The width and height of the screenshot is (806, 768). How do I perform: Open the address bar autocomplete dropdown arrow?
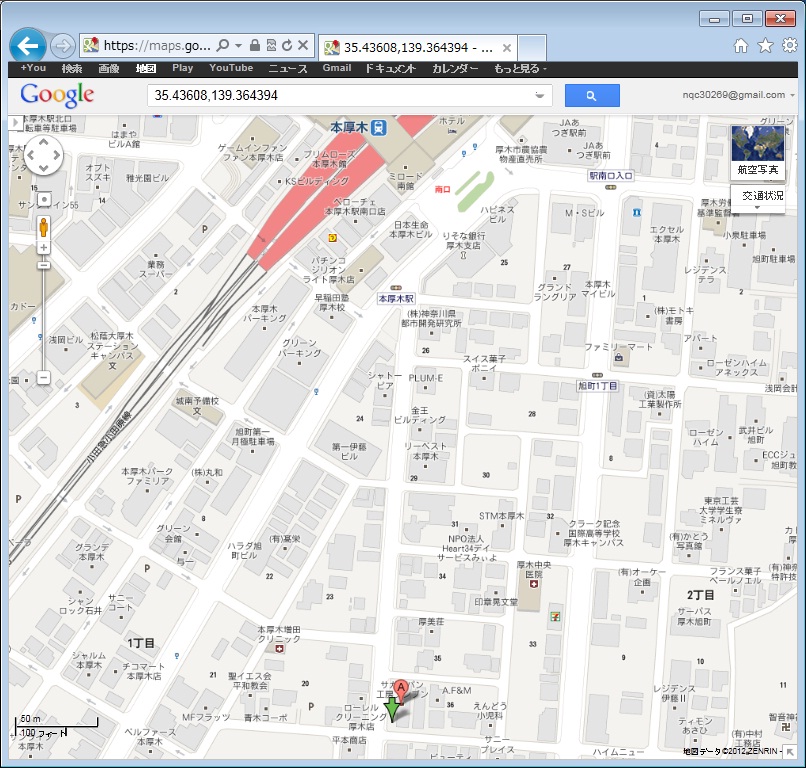tap(239, 46)
